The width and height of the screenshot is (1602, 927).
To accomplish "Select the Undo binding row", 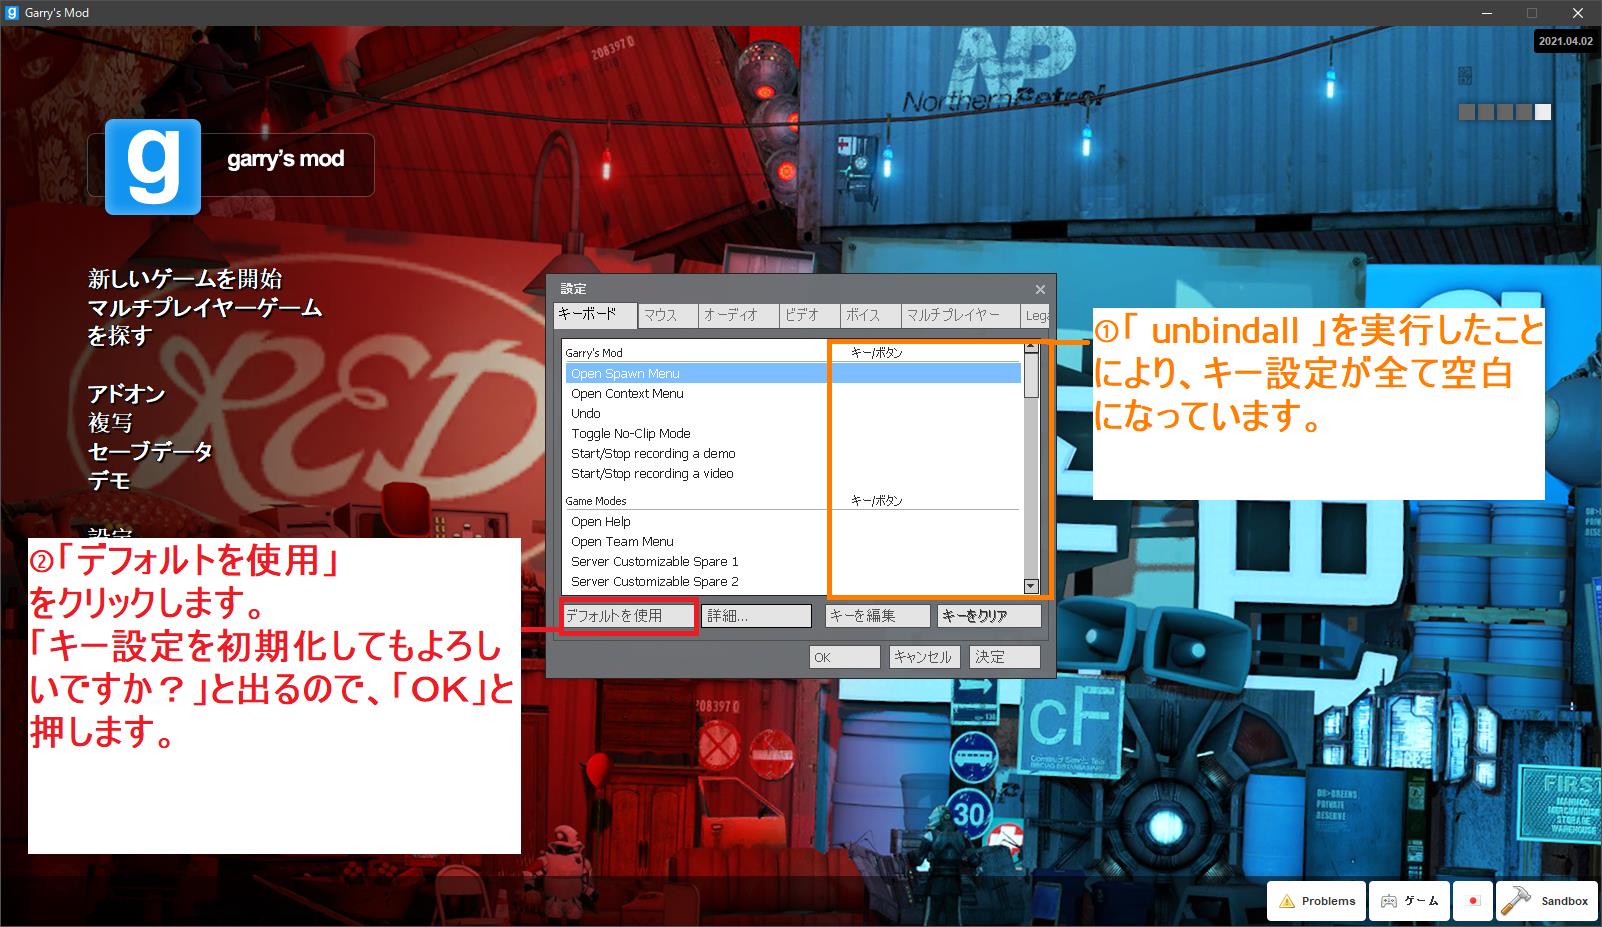I will tap(793, 413).
